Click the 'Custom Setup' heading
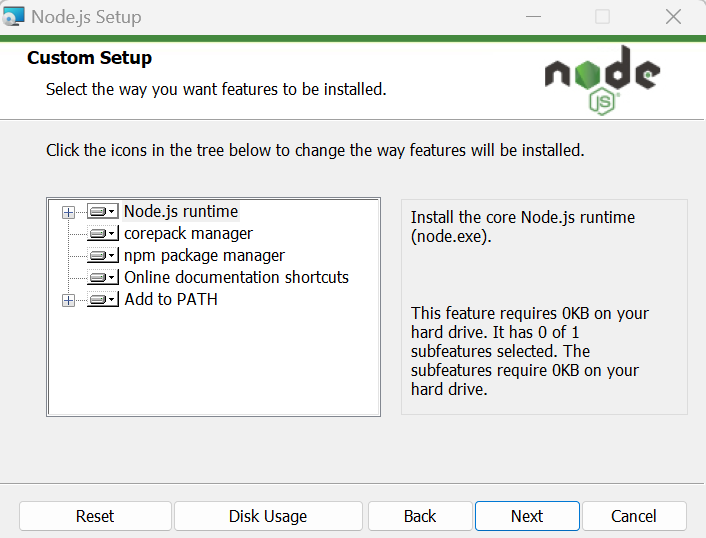Viewport: 706px width, 538px height. pyautogui.click(x=90, y=58)
